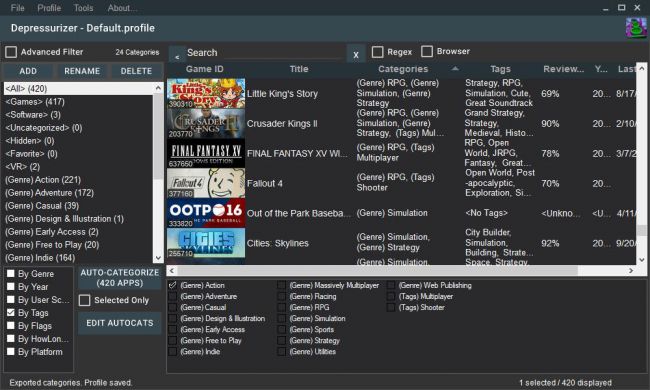650x390 pixels.
Task: Sort by the Tags column header
Action: coord(500,69)
